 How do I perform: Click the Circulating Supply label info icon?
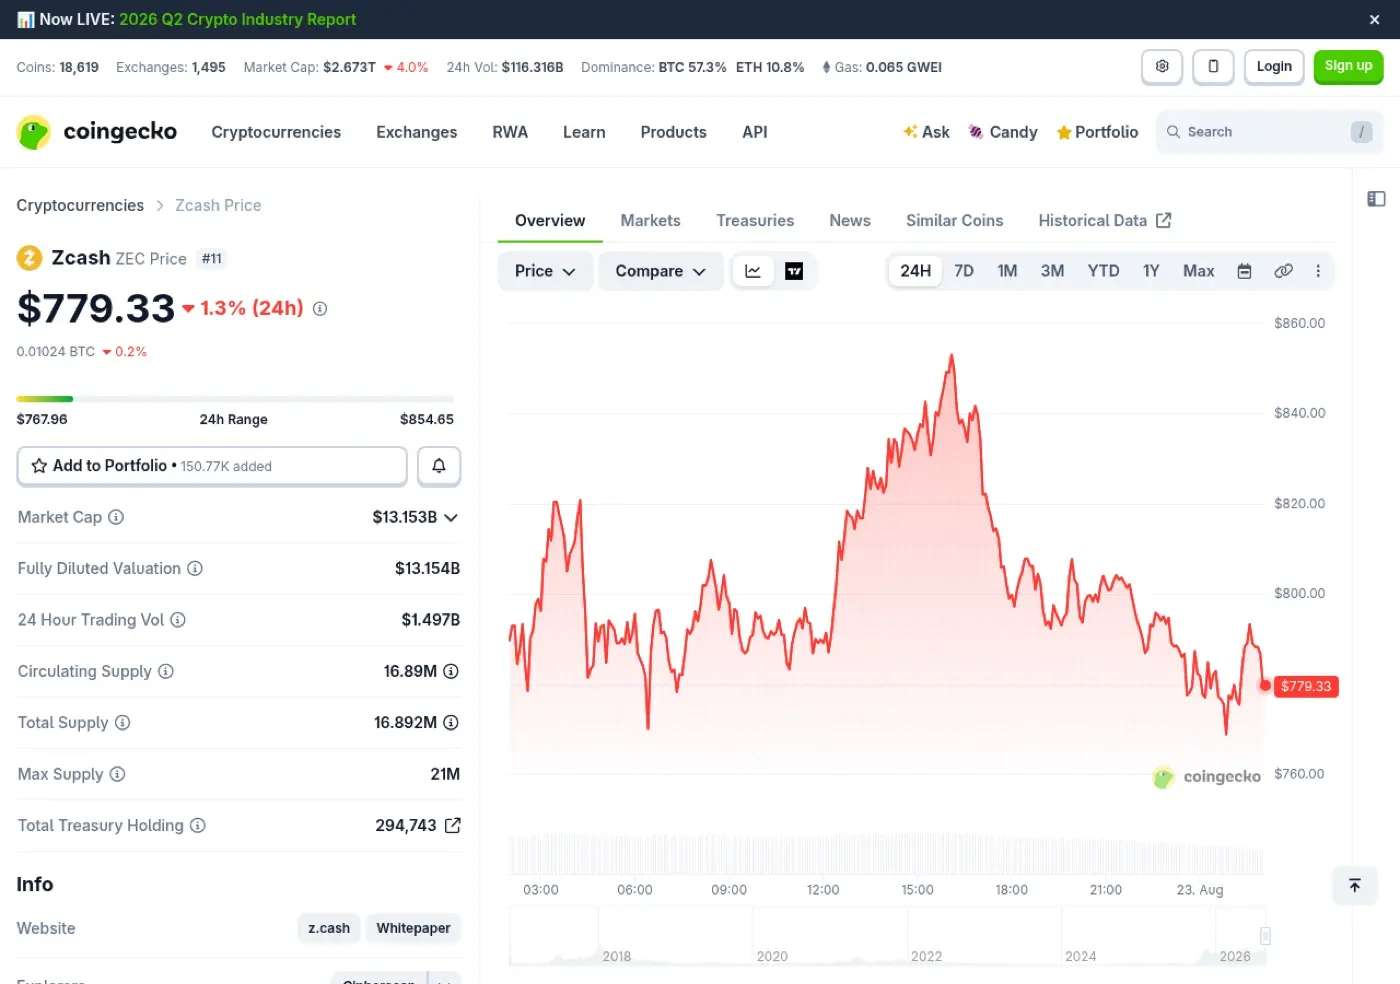tap(166, 671)
